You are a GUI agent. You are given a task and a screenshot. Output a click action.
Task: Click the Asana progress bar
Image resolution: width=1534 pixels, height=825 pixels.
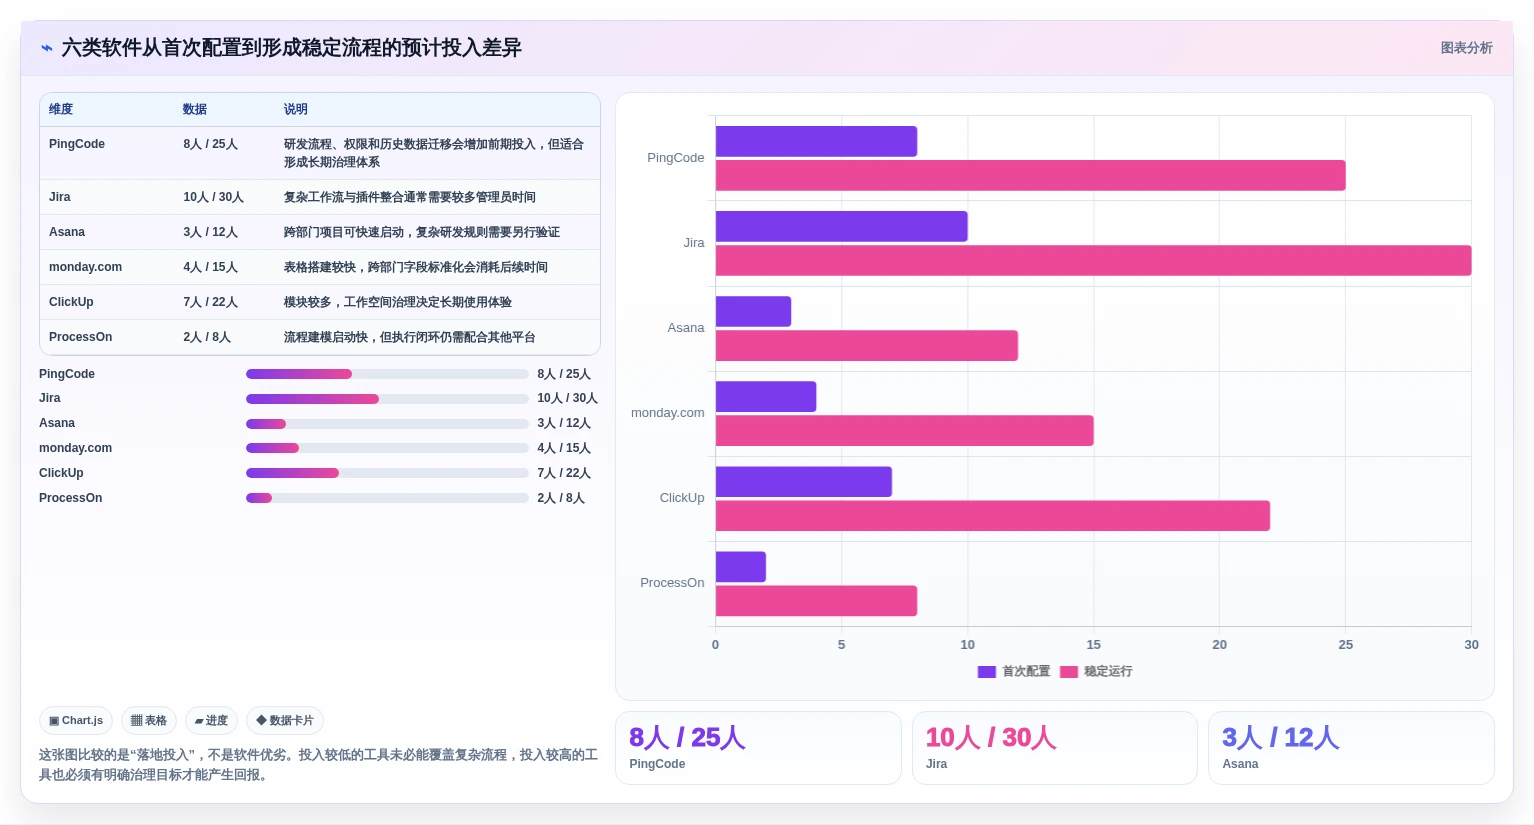pyautogui.click(x=387, y=424)
